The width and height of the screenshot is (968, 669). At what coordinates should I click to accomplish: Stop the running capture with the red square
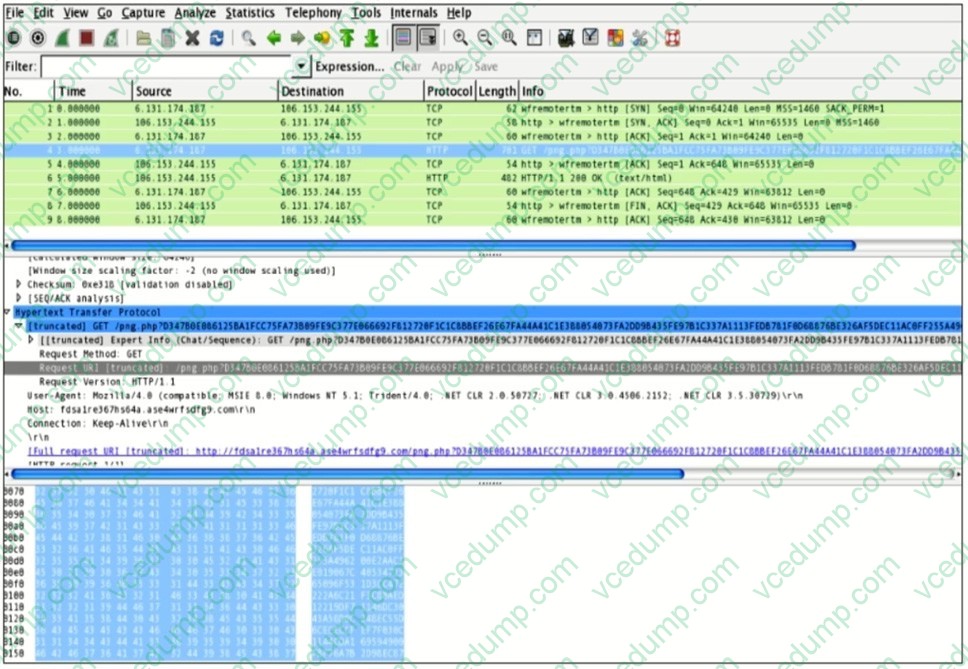(x=87, y=38)
